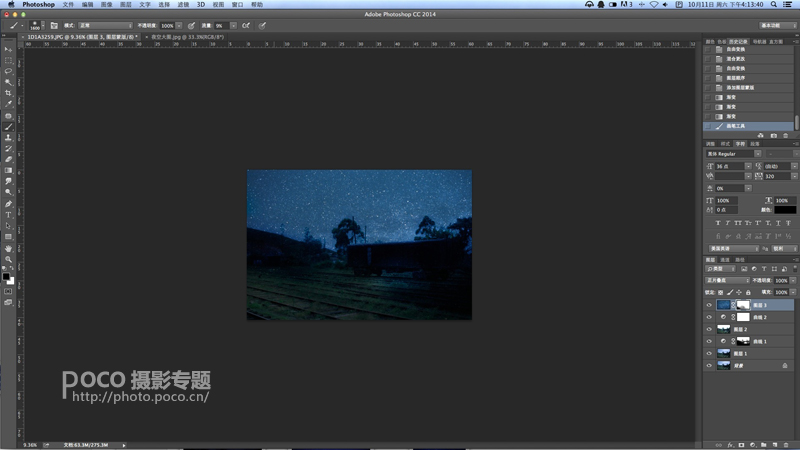This screenshot has width=800, height=450.
Task: Toggle visibility of 曲线 1 layer
Action: (x=709, y=341)
